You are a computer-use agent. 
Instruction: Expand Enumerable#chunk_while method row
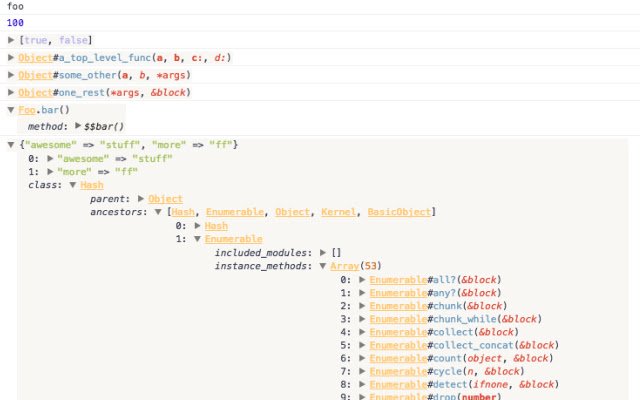362,319
